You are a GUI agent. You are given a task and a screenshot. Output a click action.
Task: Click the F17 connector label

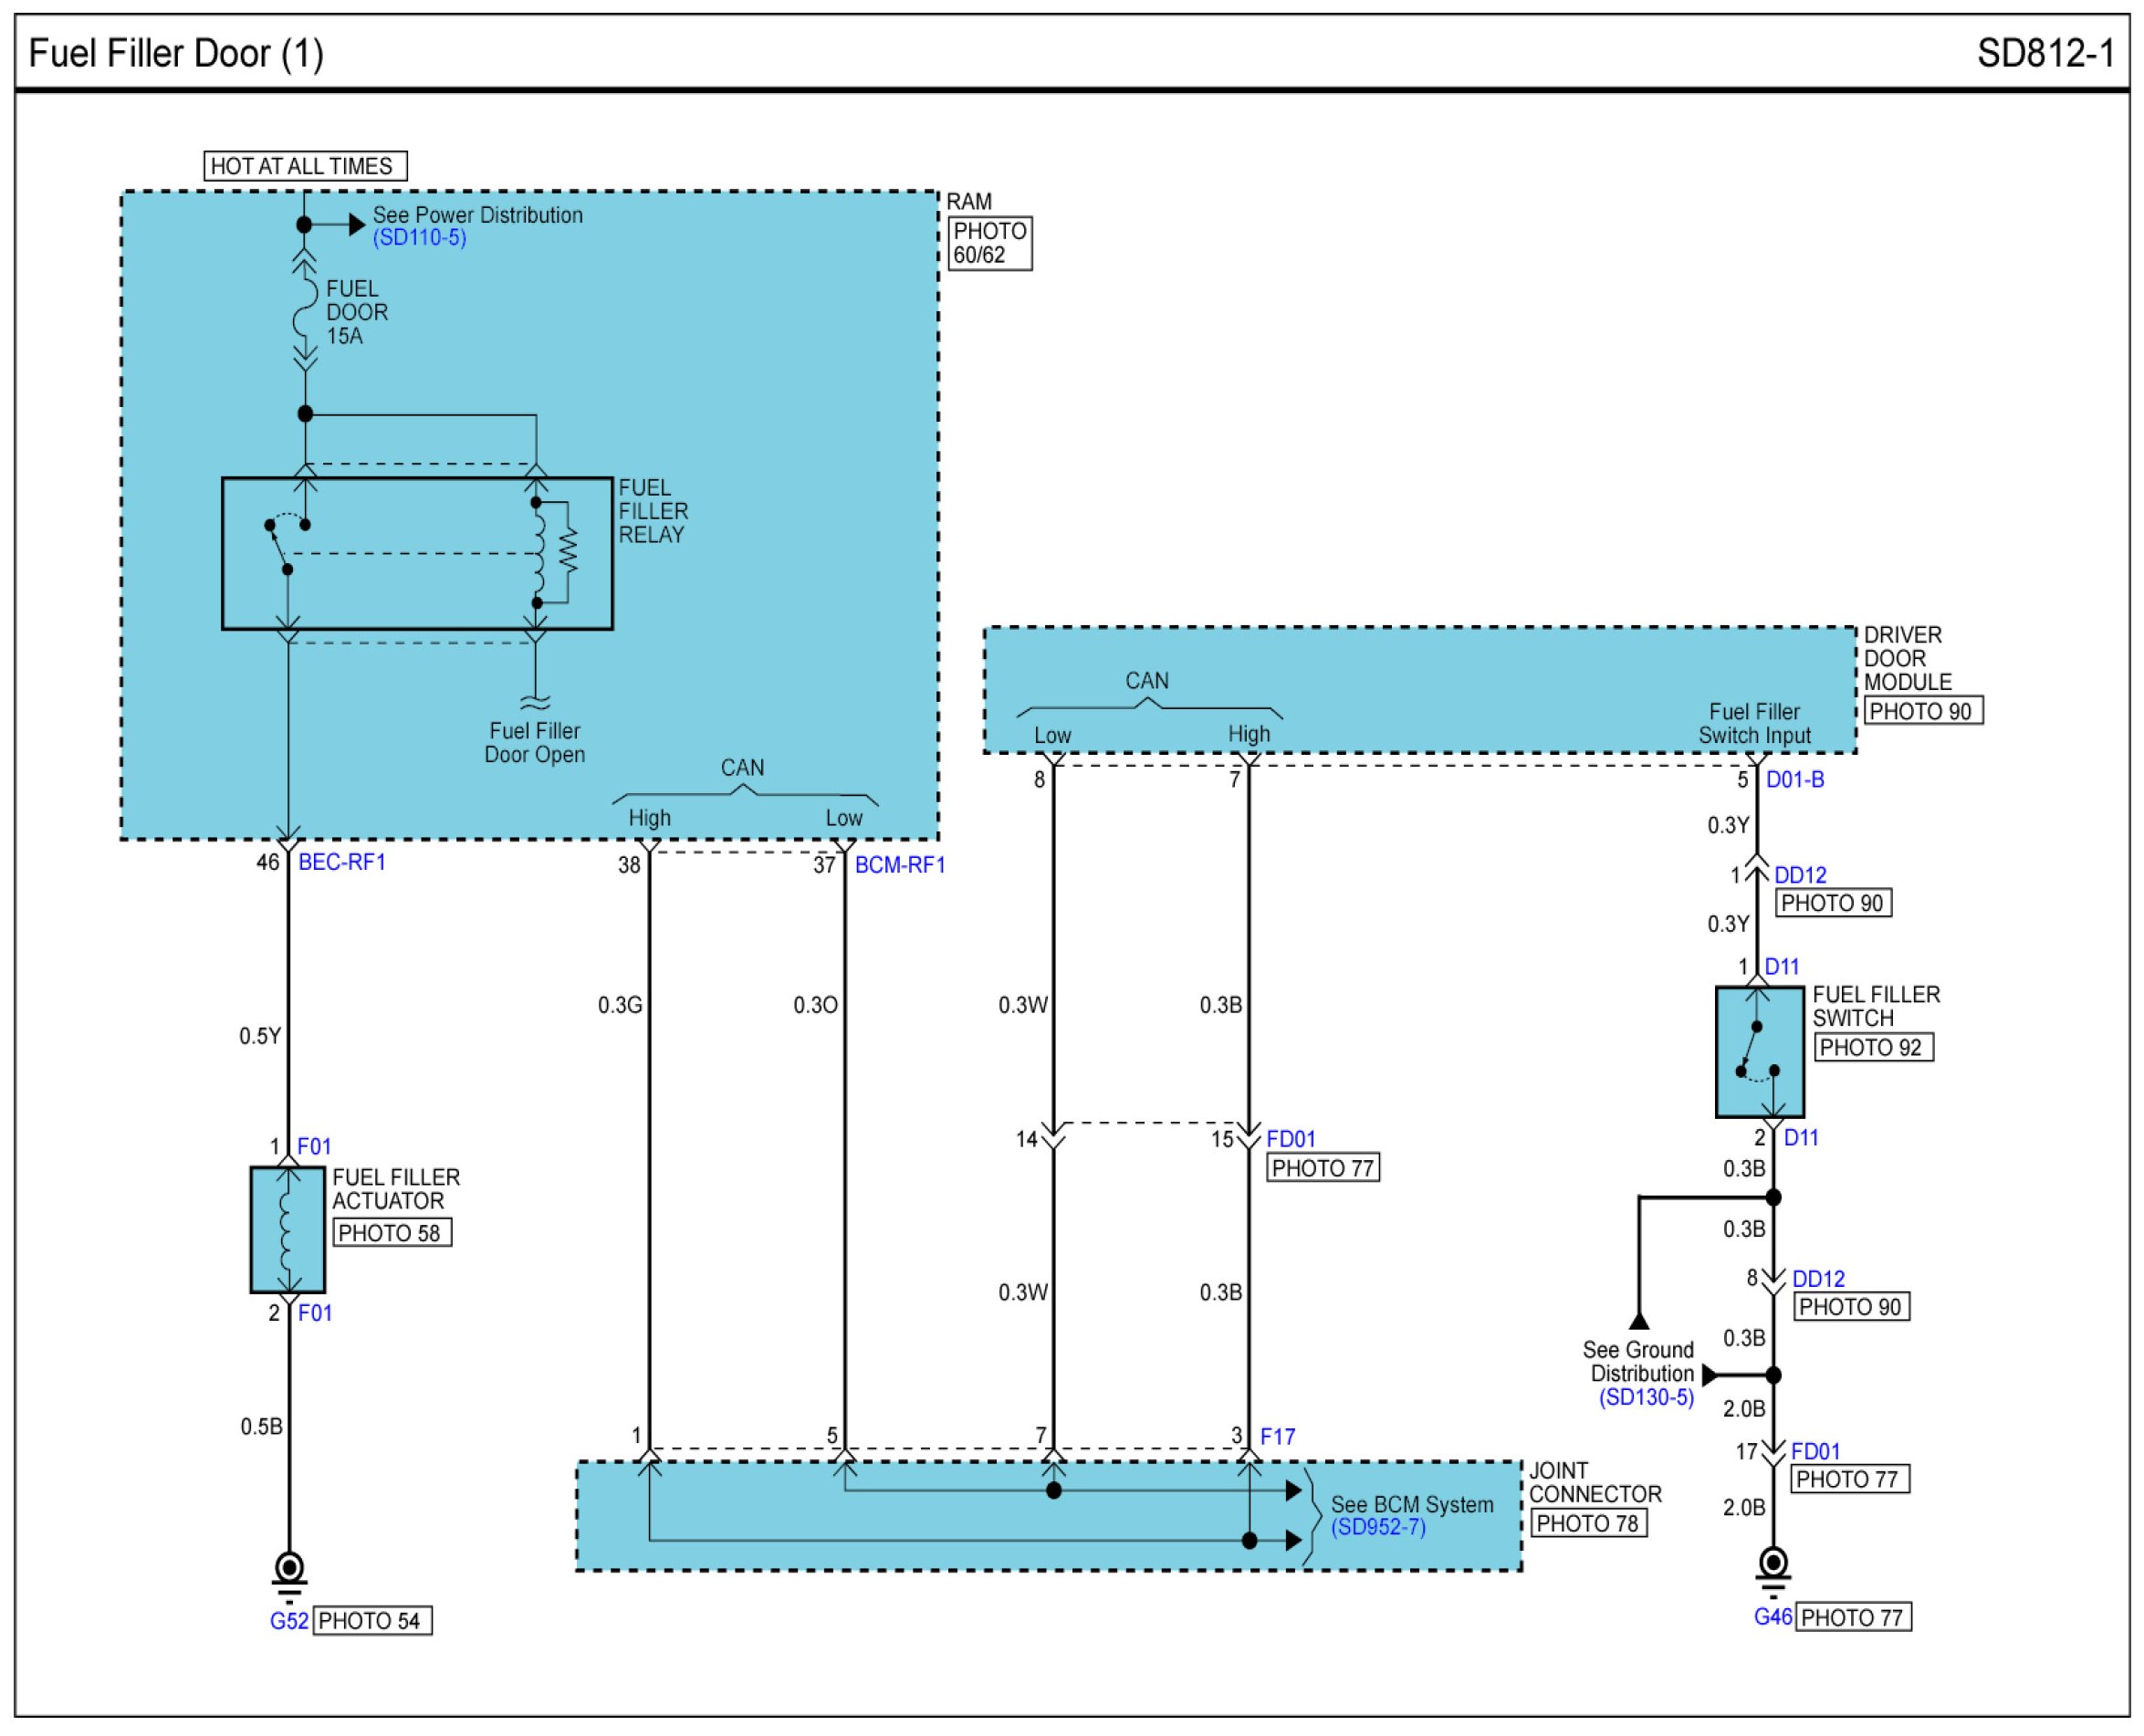(x=1277, y=1437)
